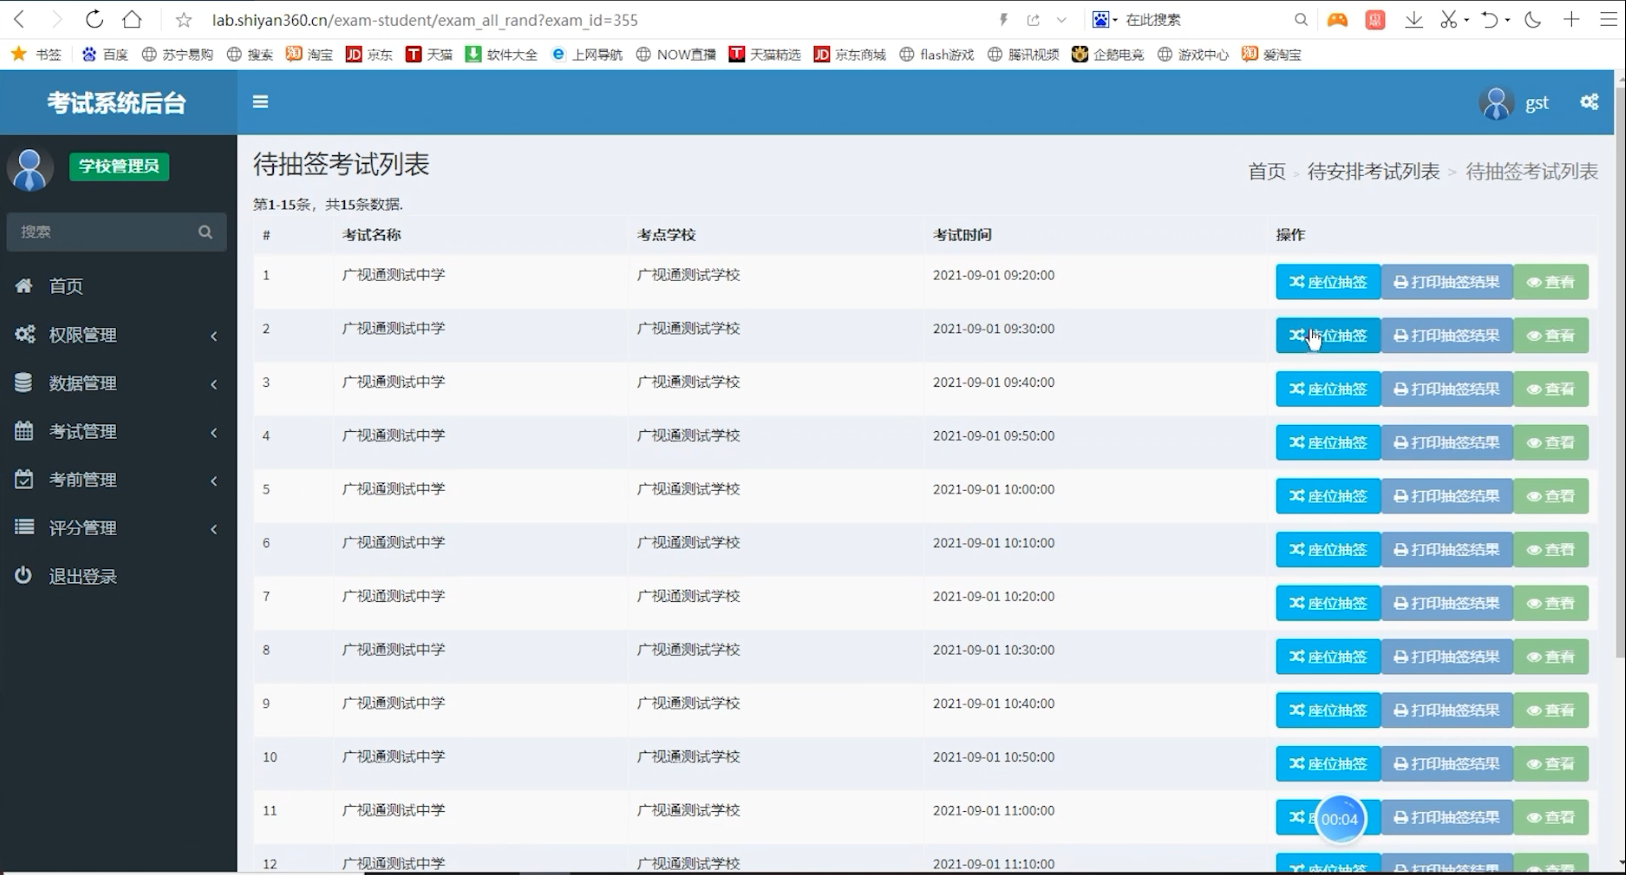The width and height of the screenshot is (1626, 875).
Task: Click 查看 for row 8
Action: pyautogui.click(x=1551, y=657)
